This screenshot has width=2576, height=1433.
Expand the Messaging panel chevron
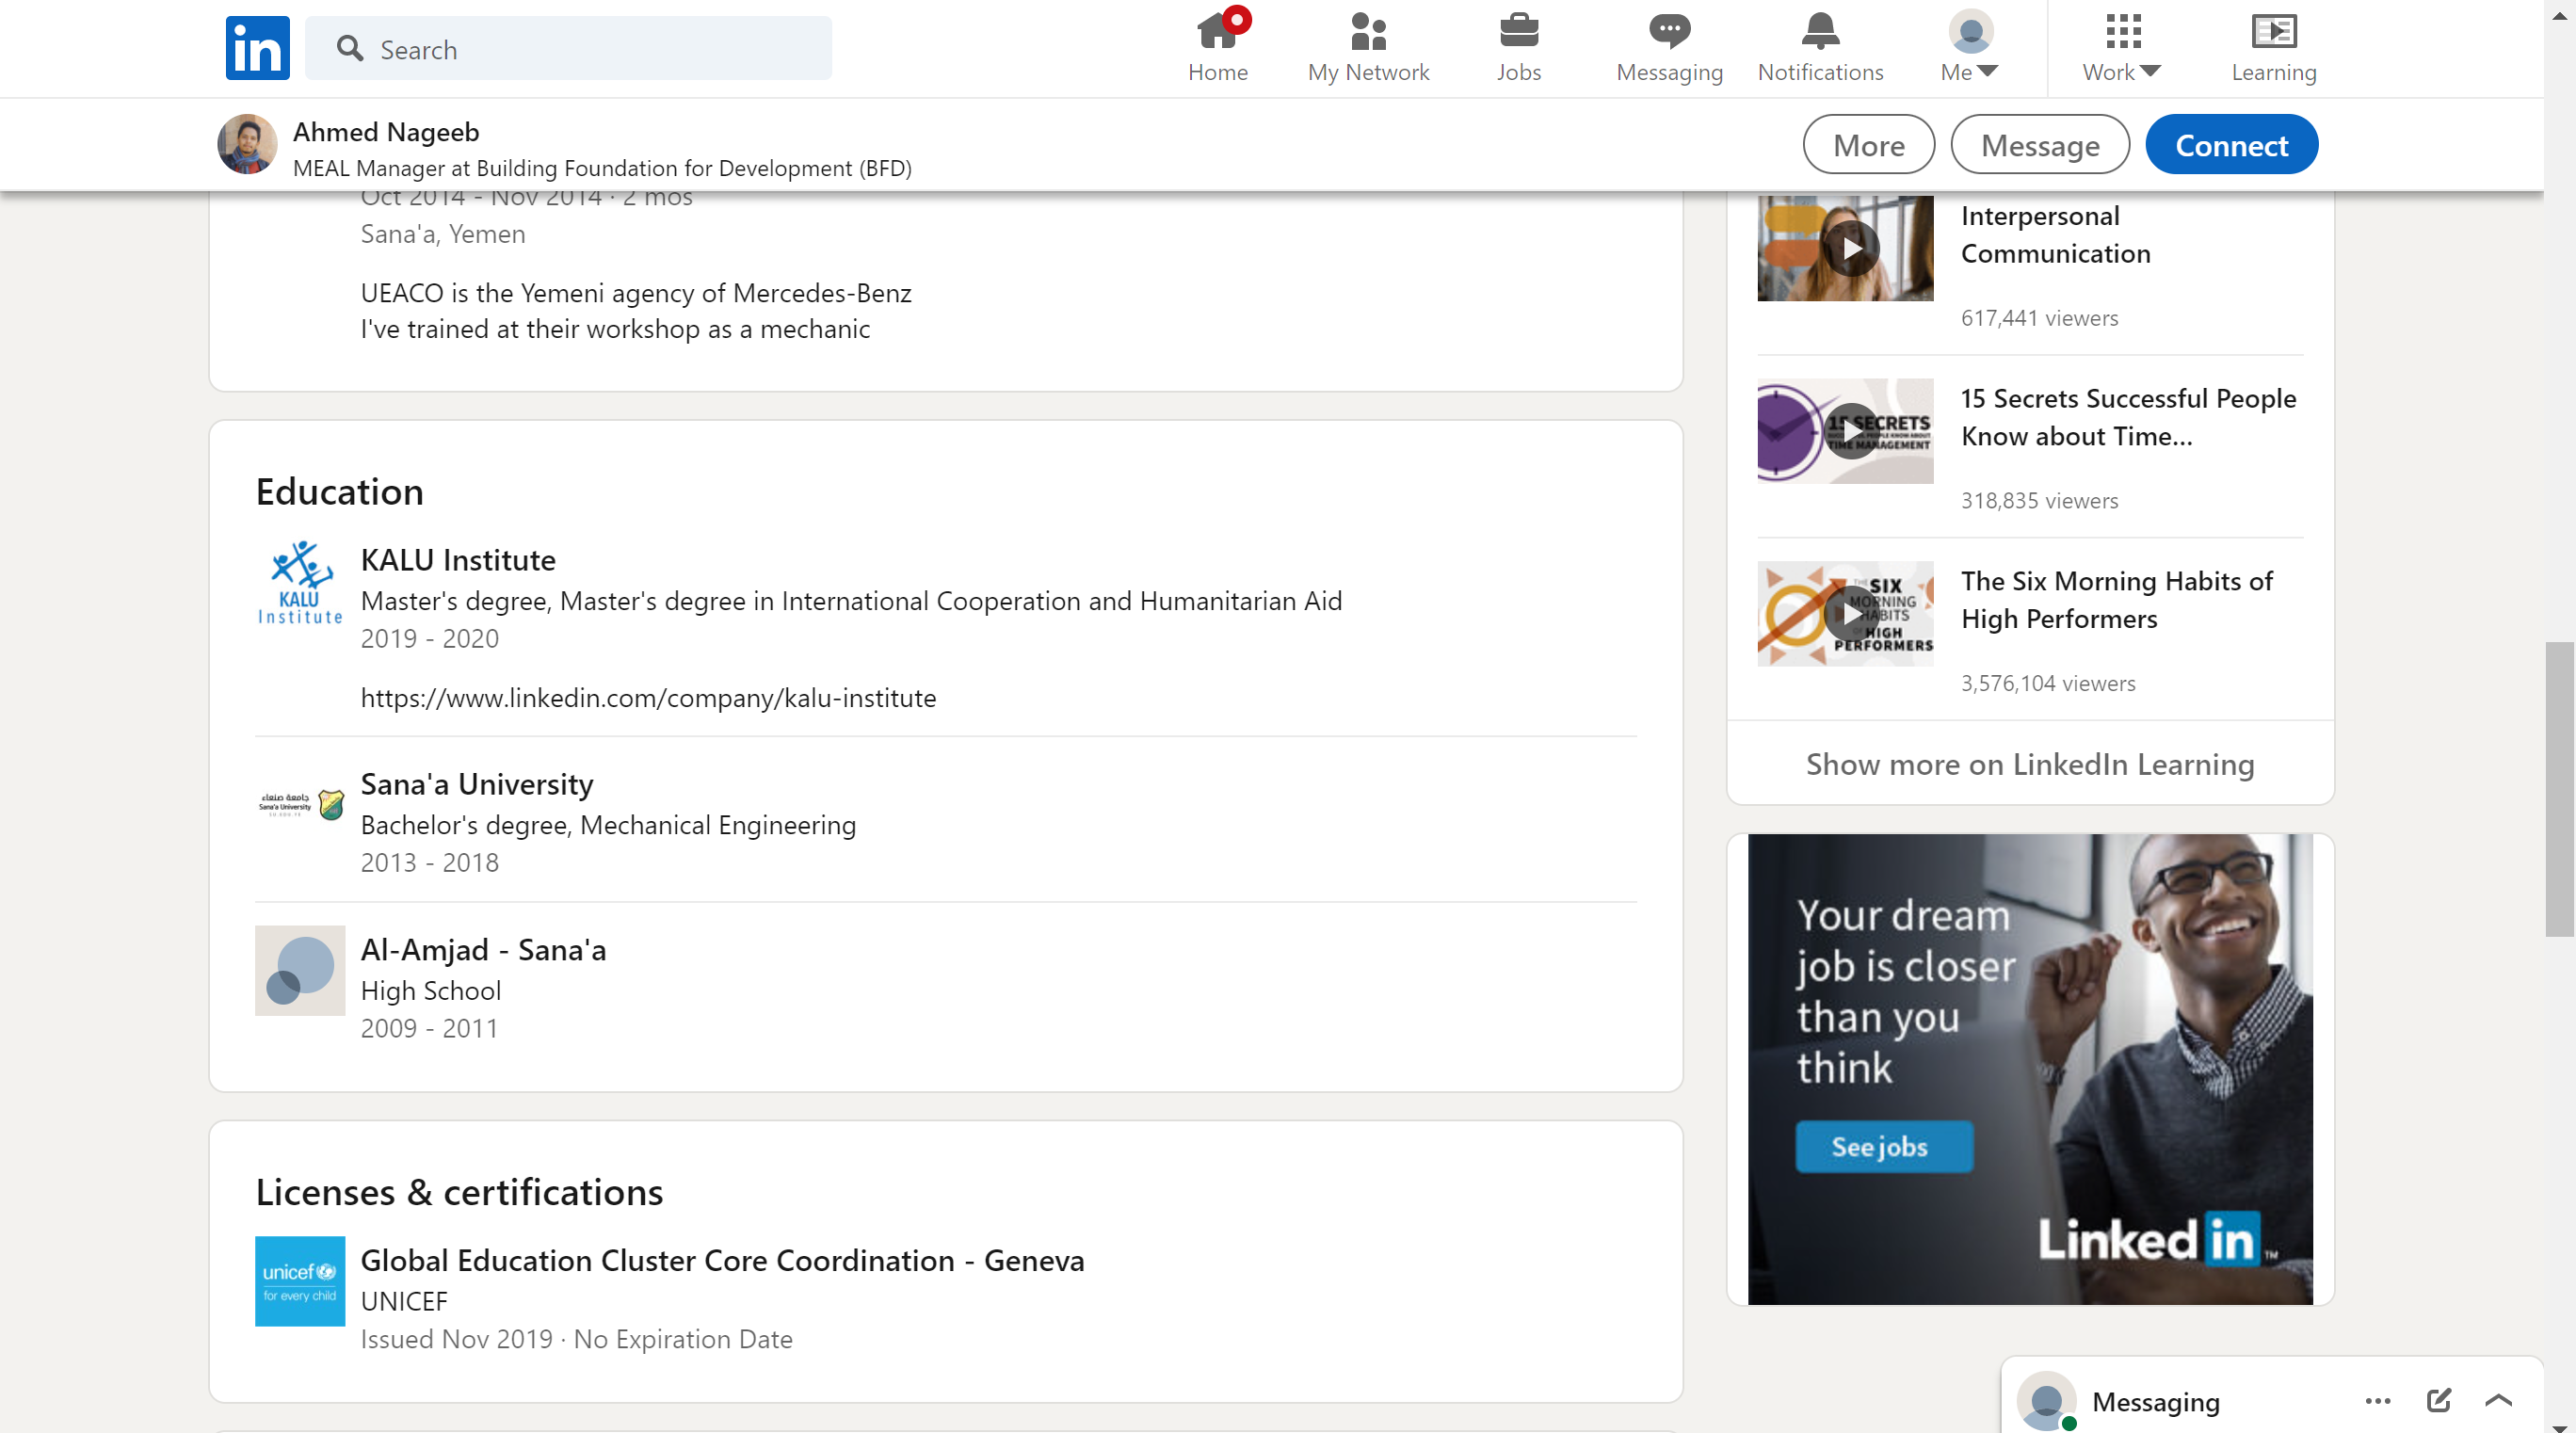2498,1399
